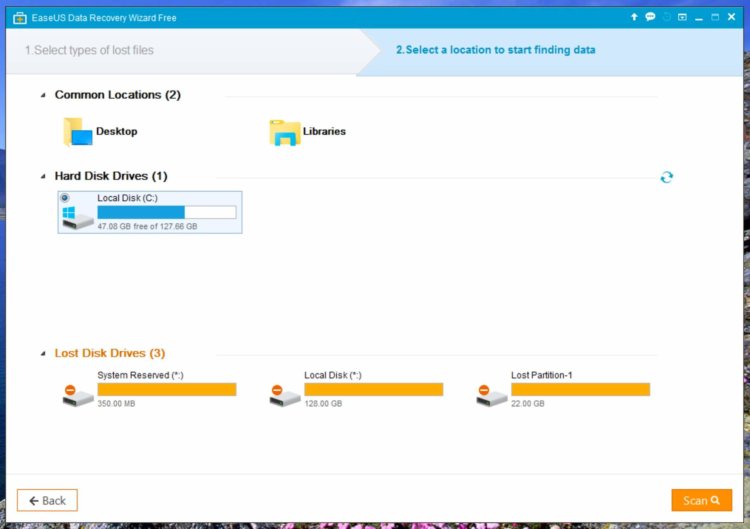The height and width of the screenshot is (529, 750).
Task: Go to step 1 Select types of lost files
Action: 89,50
